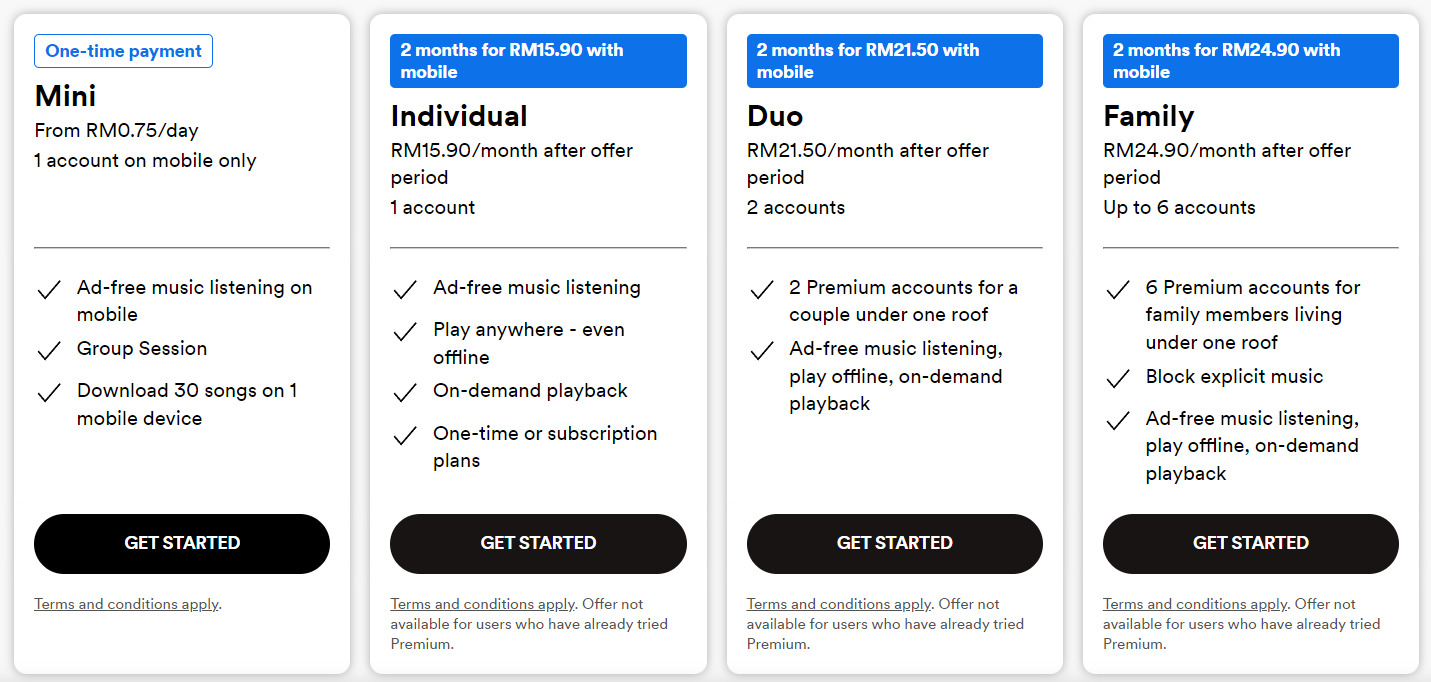1431x682 pixels.
Task: Click checkmark beside Play anywhere - even offline
Action: tap(405, 332)
